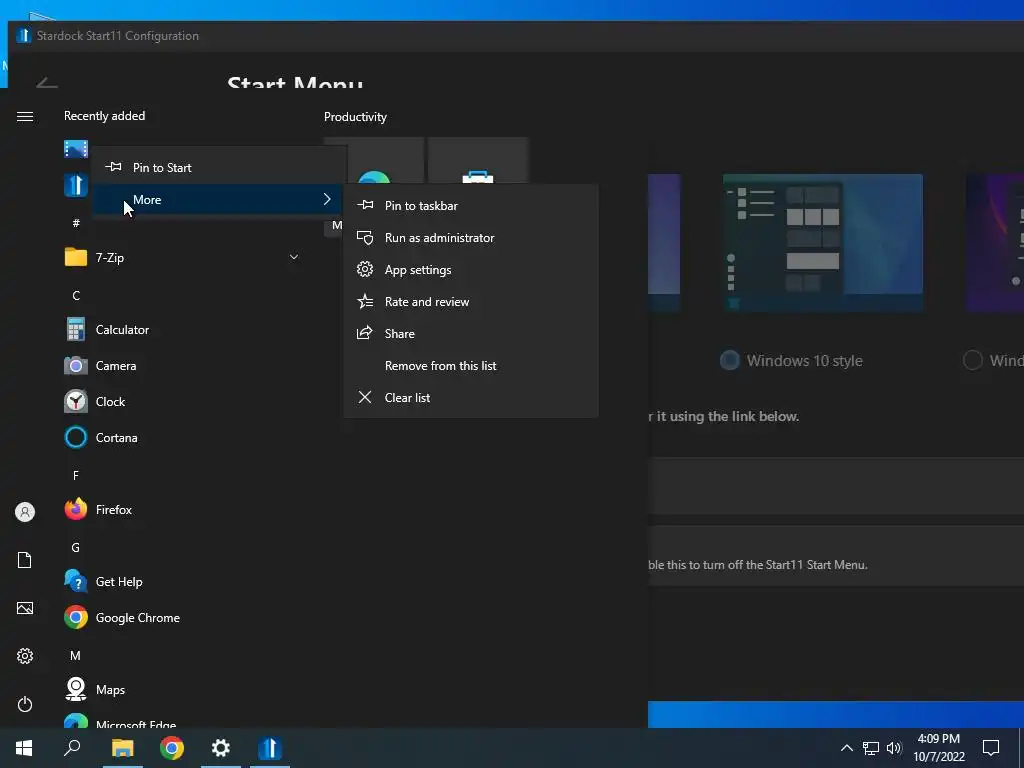
Task: Open the recently added video app icon
Action: 76,149
